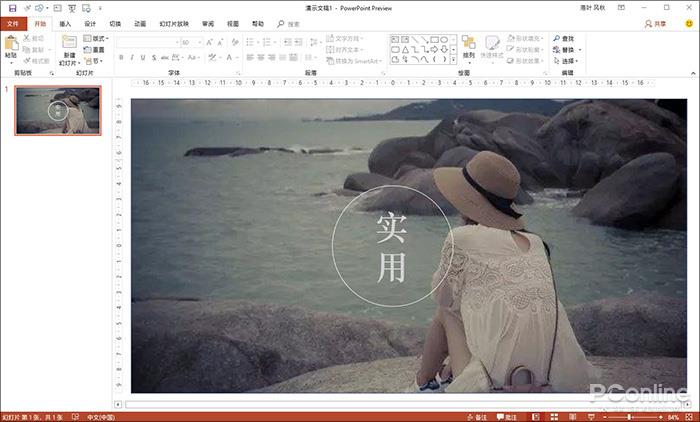Switch to the Insert (插入) tab
Screen dimensions: 700x422
click(65, 22)
